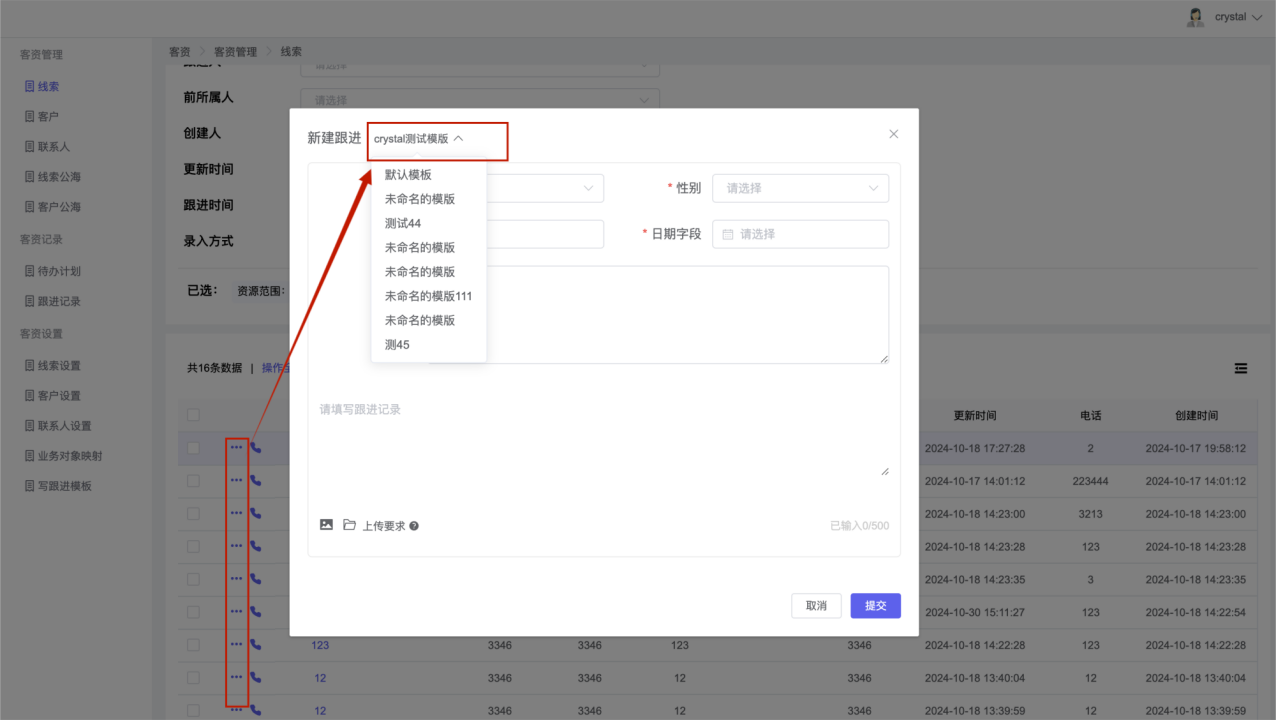
Task: Check the row updated 14:22:28
Action: pyautogui.click(x=194, y=645)
